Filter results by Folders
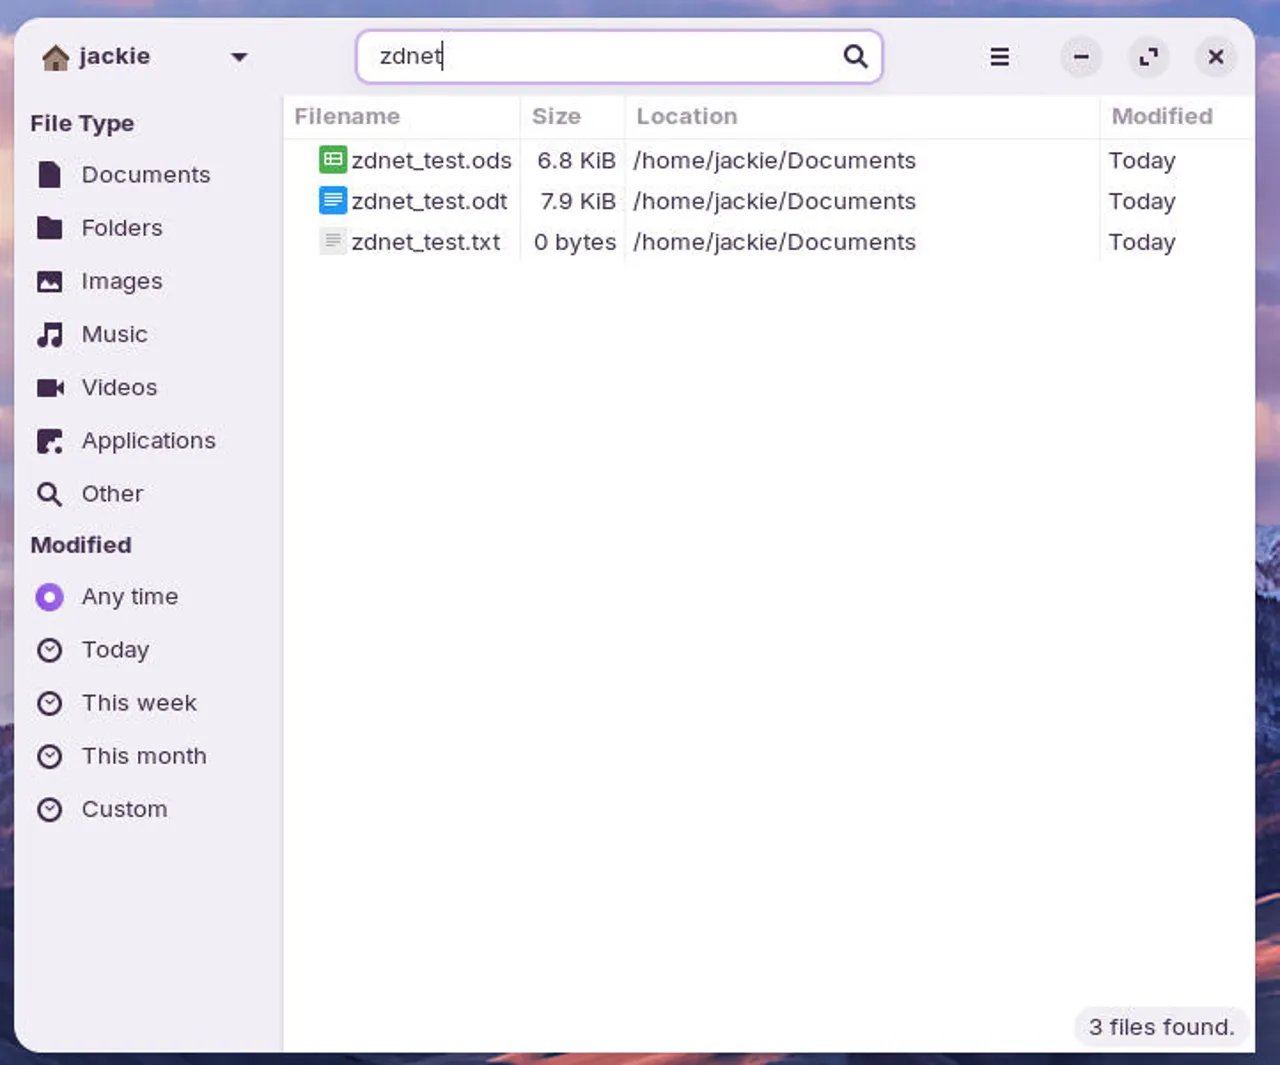 [122, 228]
